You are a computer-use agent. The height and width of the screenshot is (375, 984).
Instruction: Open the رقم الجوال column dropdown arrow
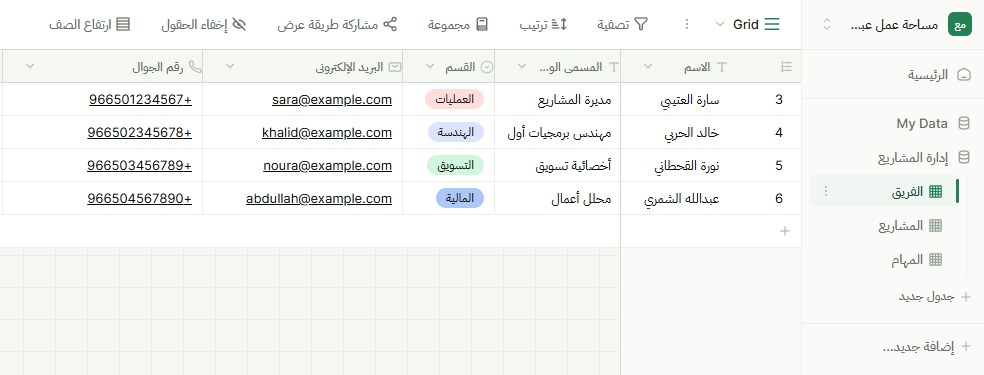pos(29,66)
